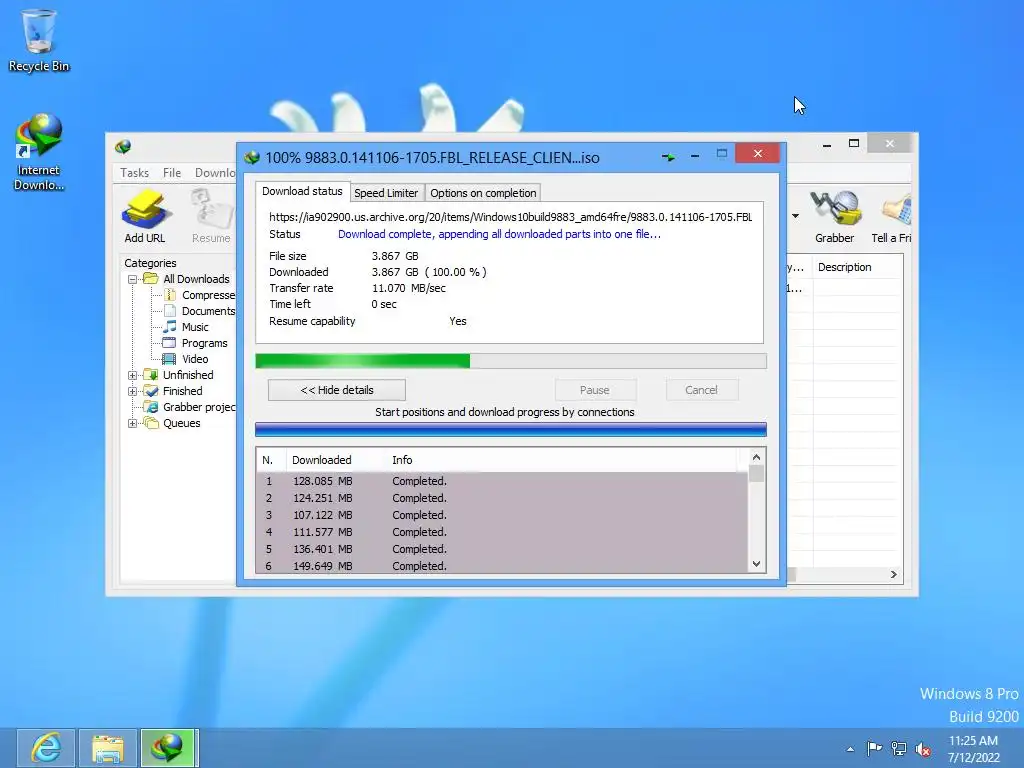Click the Pause button

click(x=595, y=390)
